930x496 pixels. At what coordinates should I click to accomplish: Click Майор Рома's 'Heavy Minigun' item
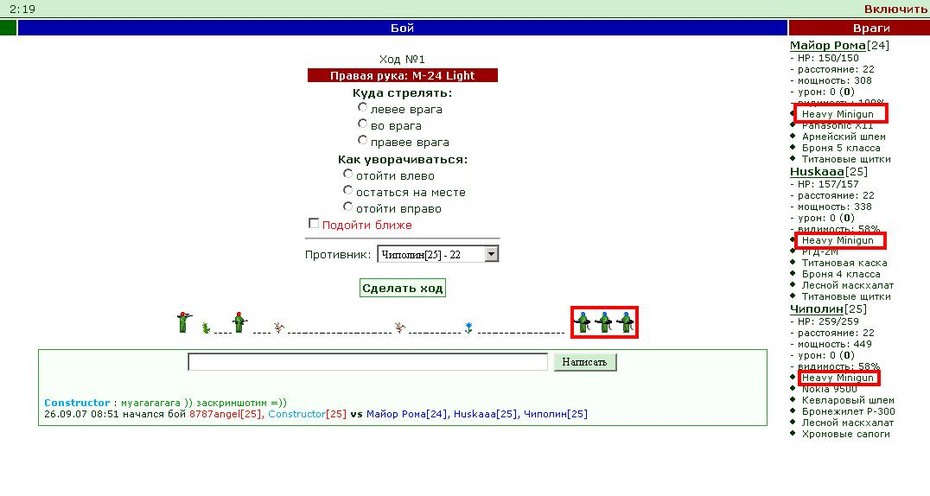click(x=837, y=114)
